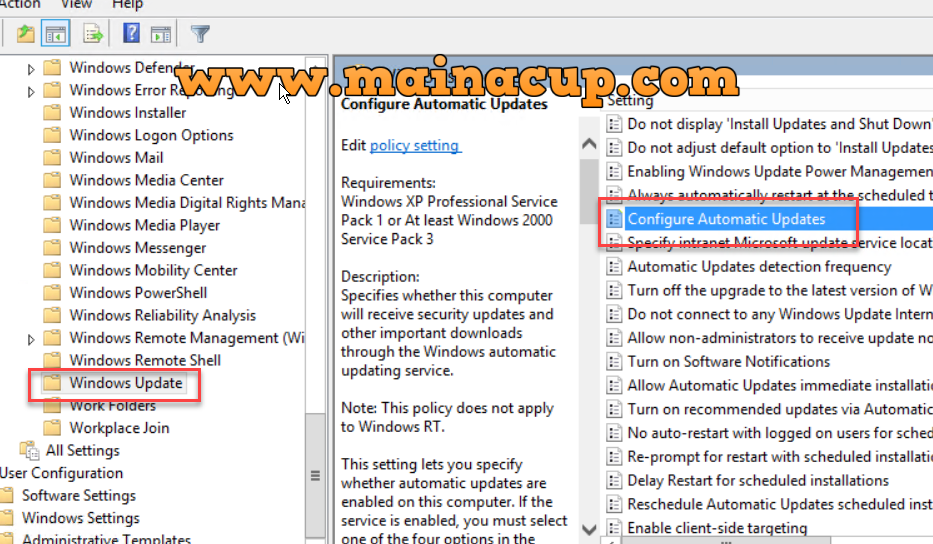Open the View menu

(x=76, y=4)
